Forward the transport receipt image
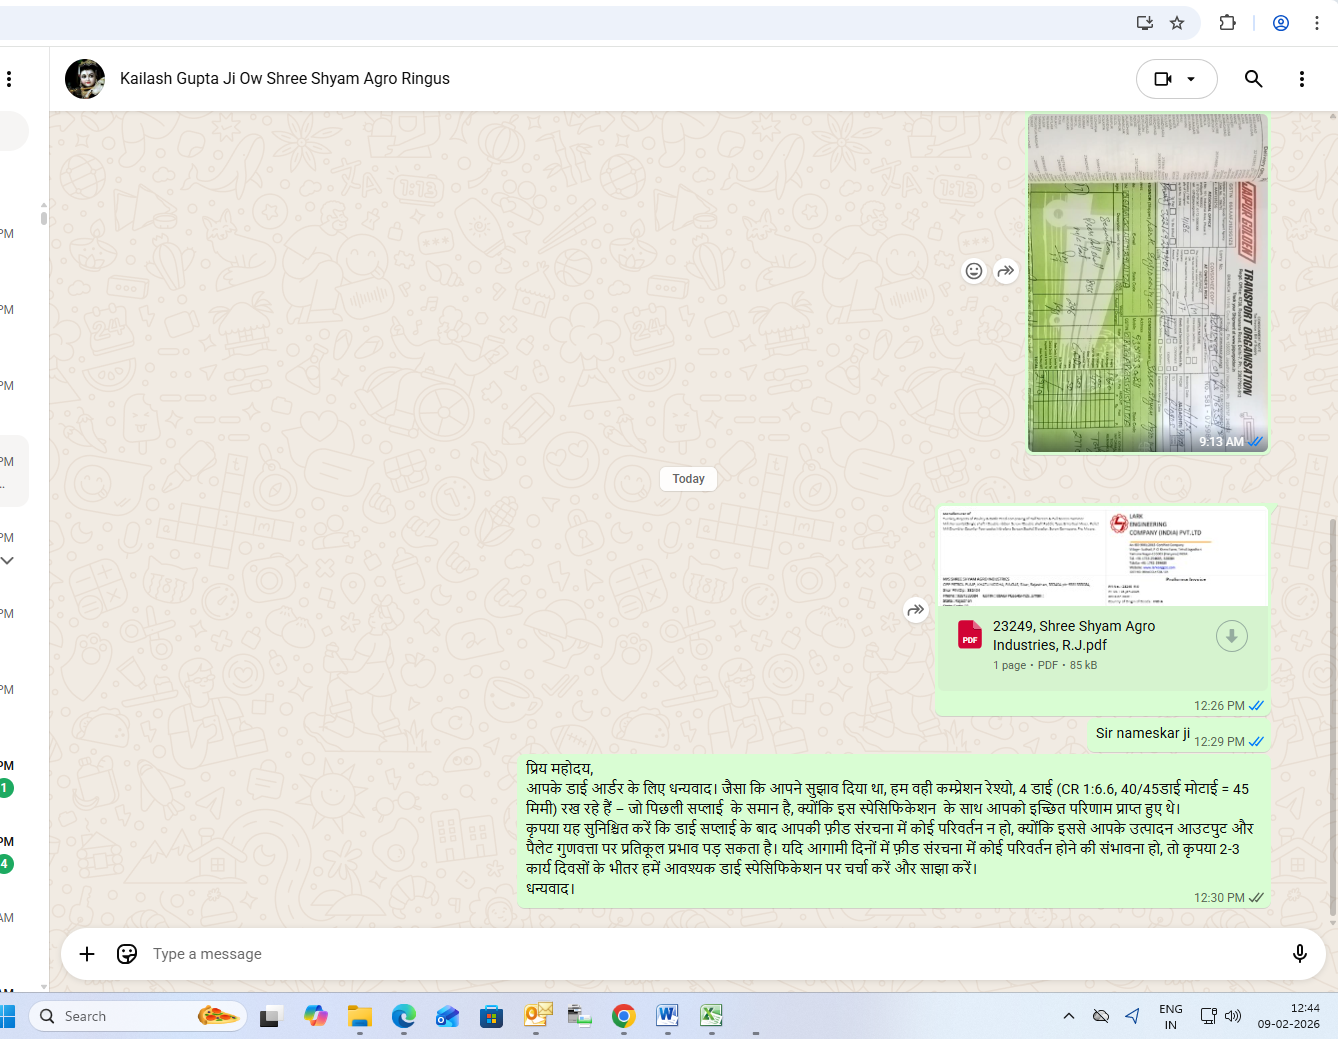The height and width of the screenshot is (1039, 1338). pyautogui.click(x=1006, y=271)
